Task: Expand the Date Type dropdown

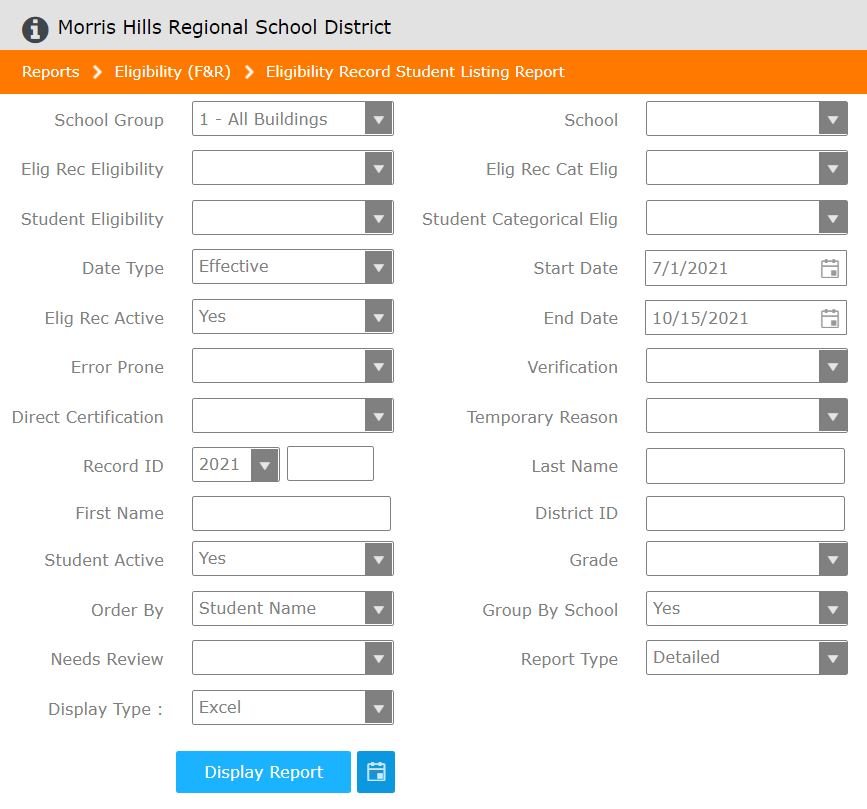Action: point(378,267)
